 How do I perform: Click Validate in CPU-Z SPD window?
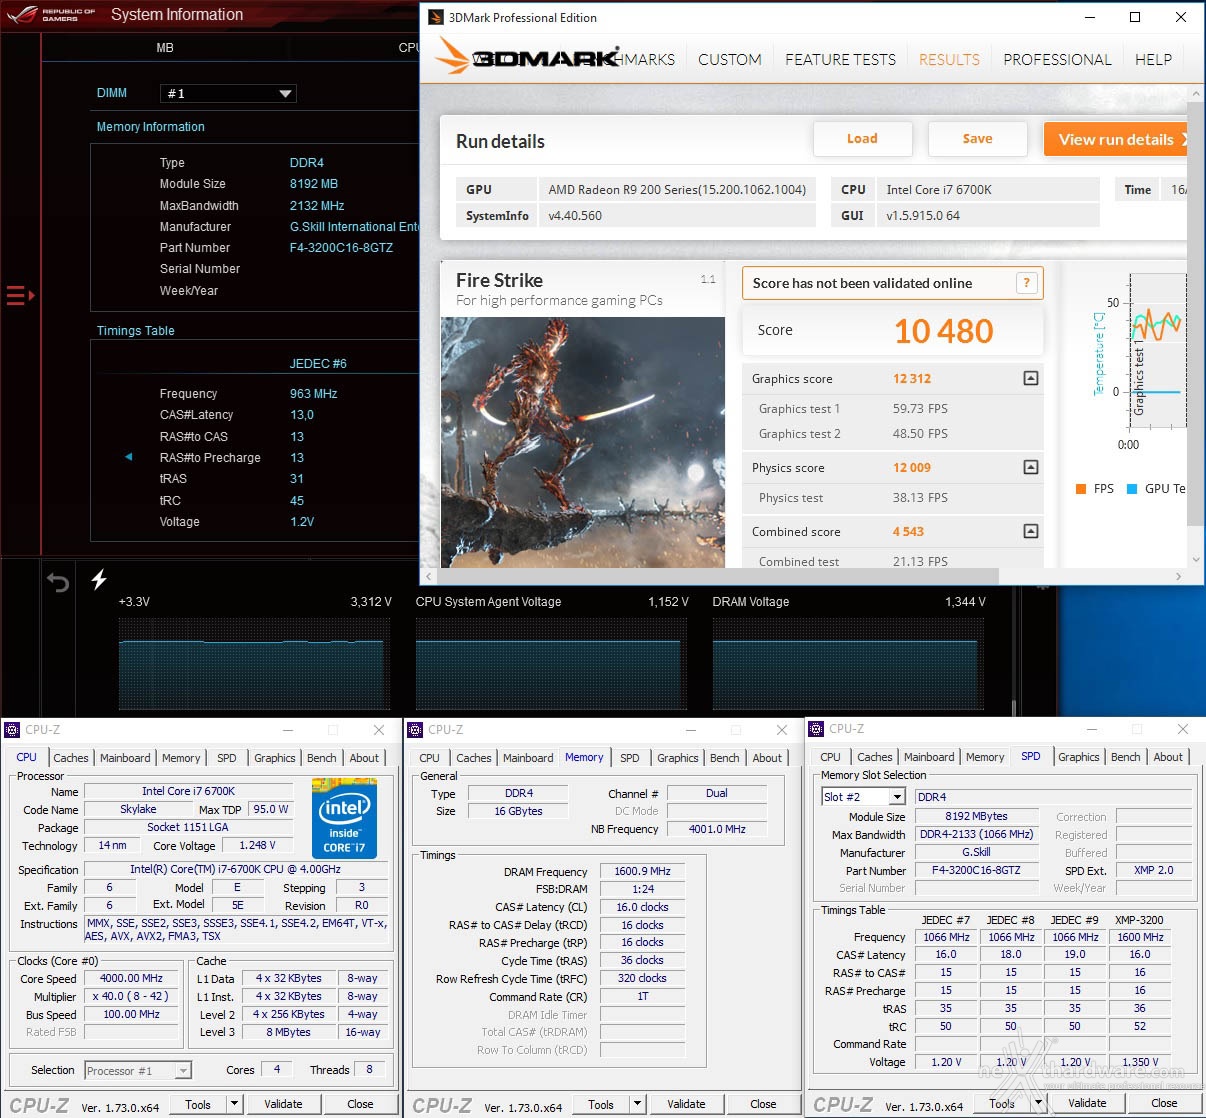tap(1087, 1103)
